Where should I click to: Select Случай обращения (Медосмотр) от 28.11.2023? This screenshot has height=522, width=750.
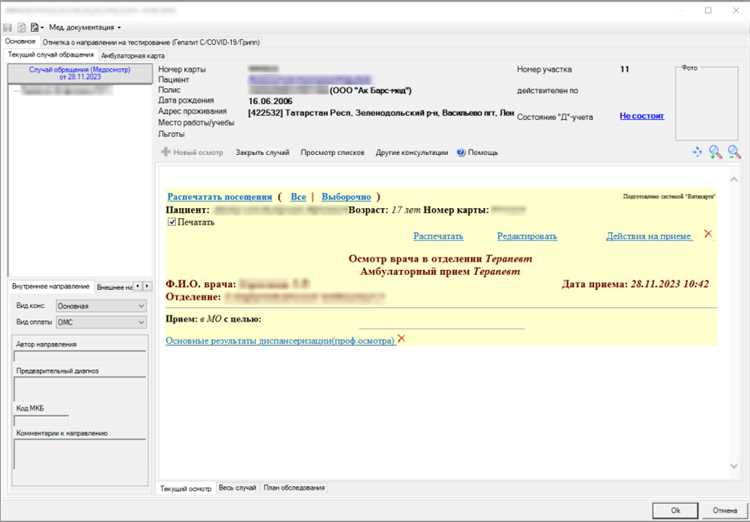click(80, 73)
